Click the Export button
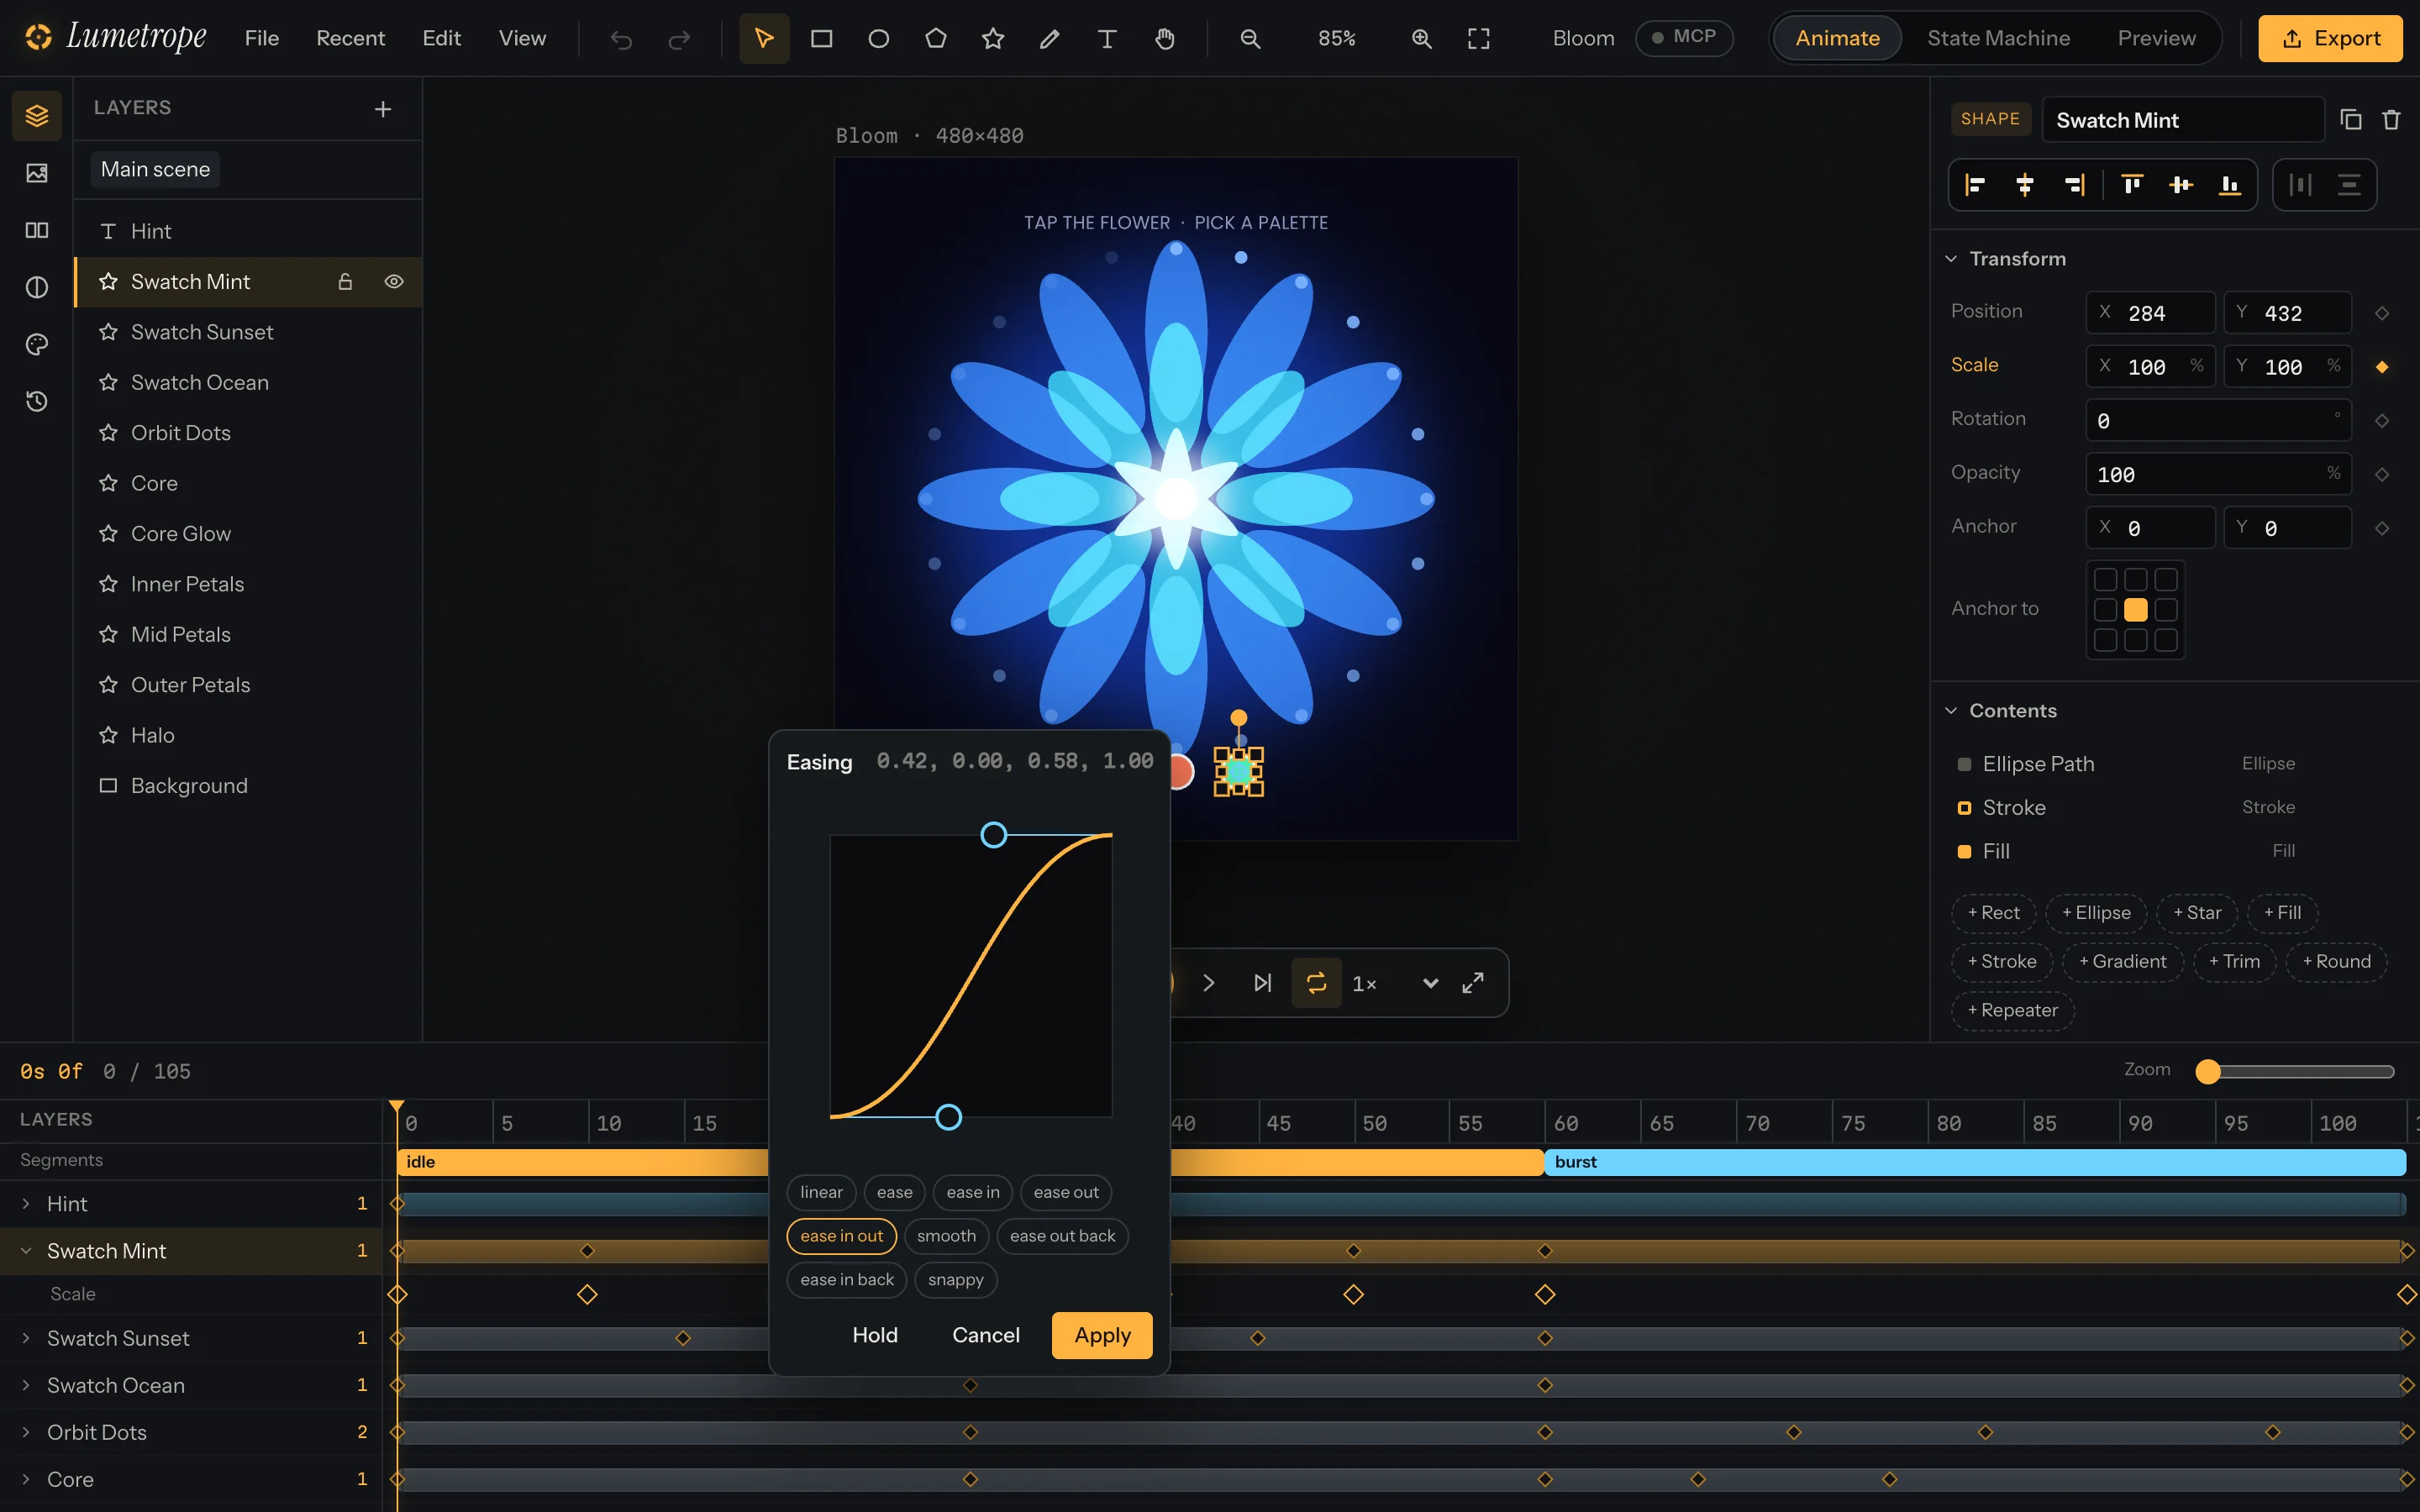Screen dimensions: 2420x1512 coord(2330,38)
